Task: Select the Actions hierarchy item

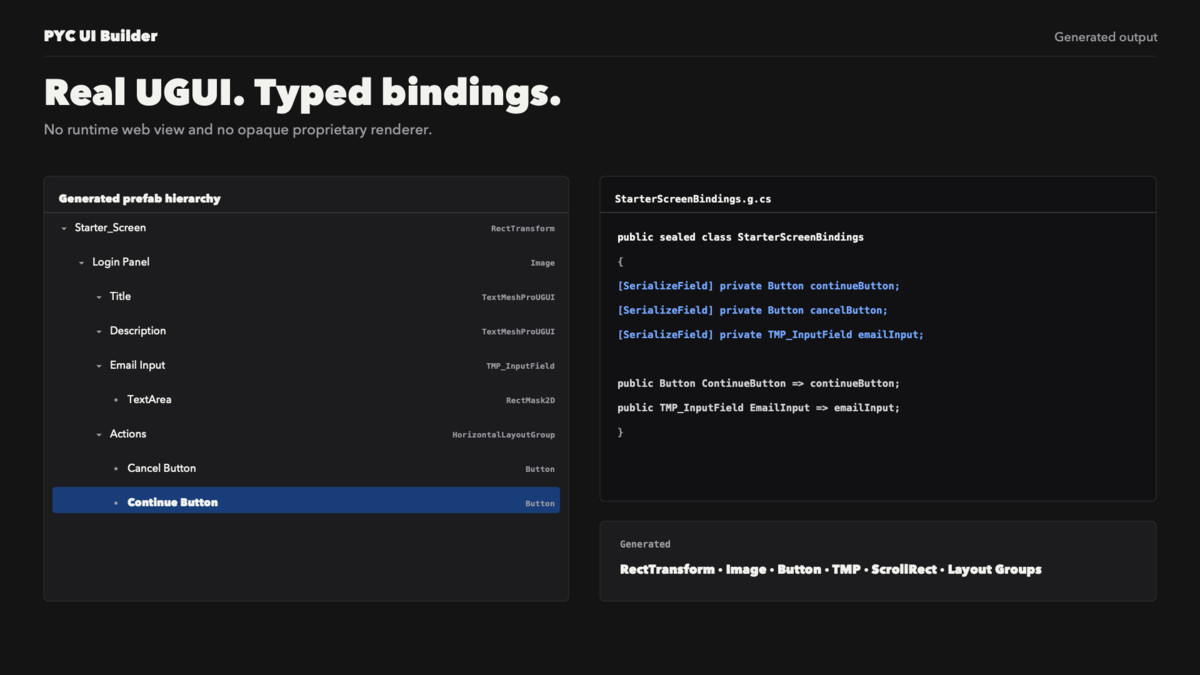Action: point(306,434)
